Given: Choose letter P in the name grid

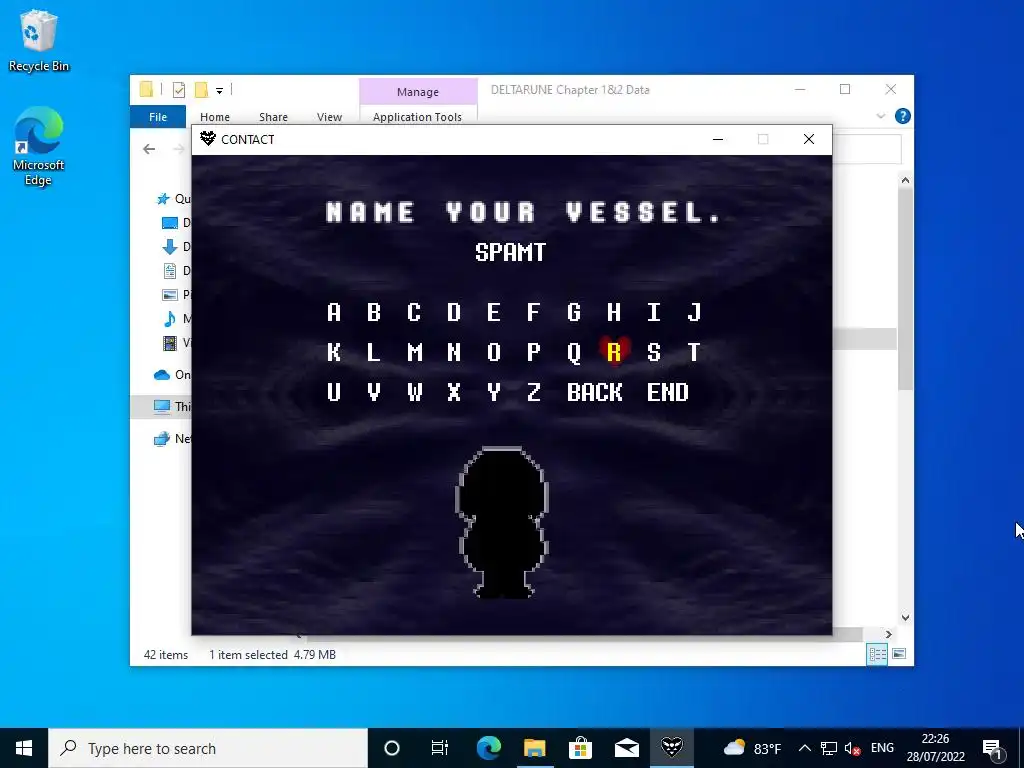Looking at the screenshot, I should pyautogui.click(x=534, y=352).
